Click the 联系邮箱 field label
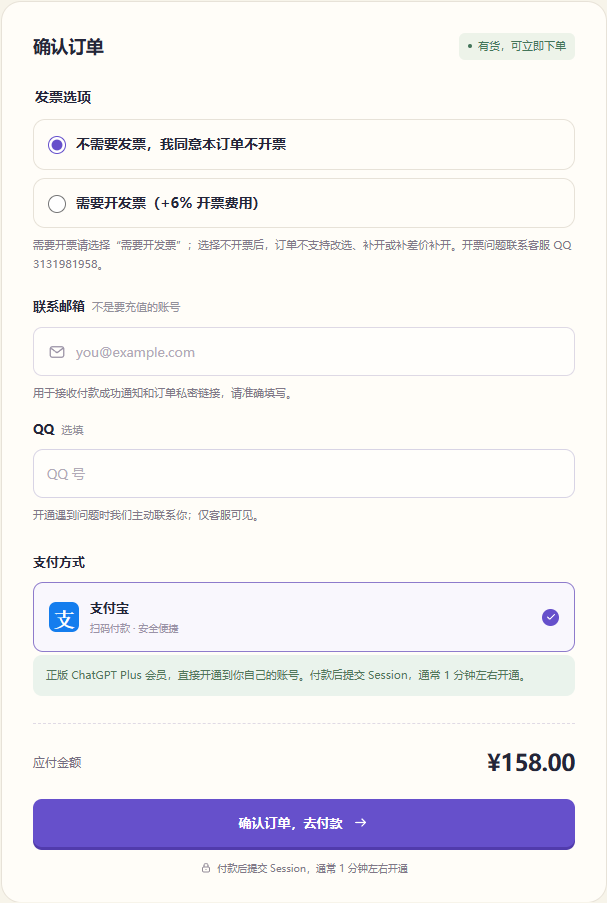607x903 pixels. point(59,306)
